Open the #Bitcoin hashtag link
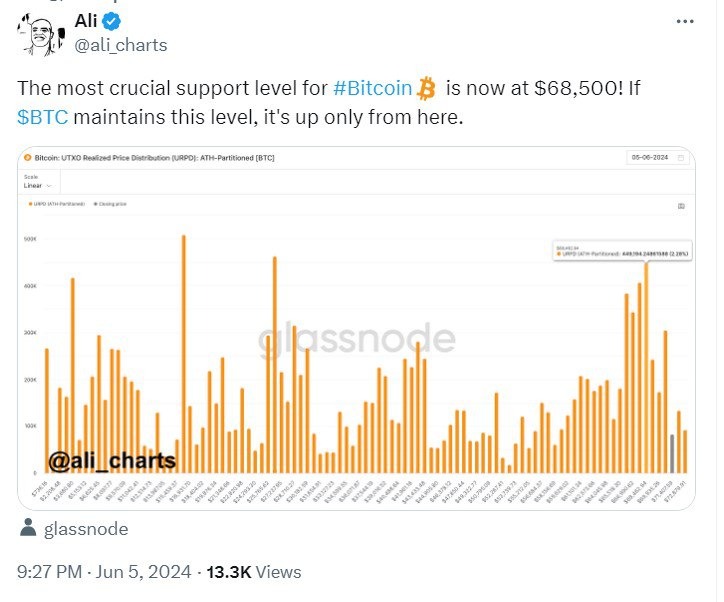This screenshot has width=724, height=602. point(371,88)
